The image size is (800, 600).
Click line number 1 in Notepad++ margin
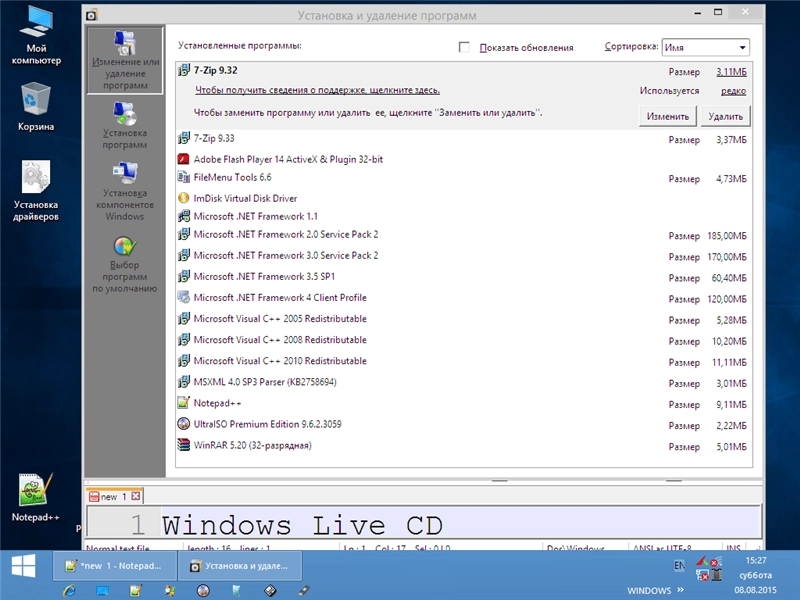pyautogui.click(x=138, y=525)
